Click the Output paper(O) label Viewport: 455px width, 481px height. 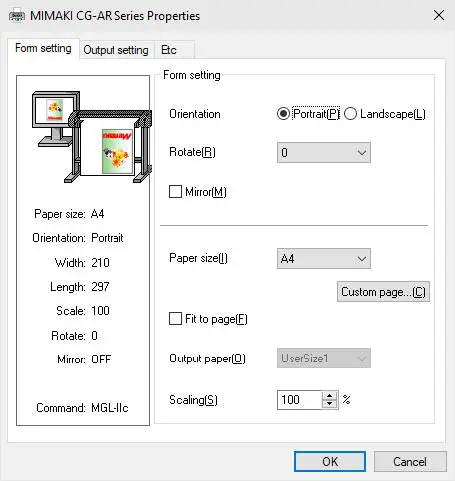(x=207, y=358)
